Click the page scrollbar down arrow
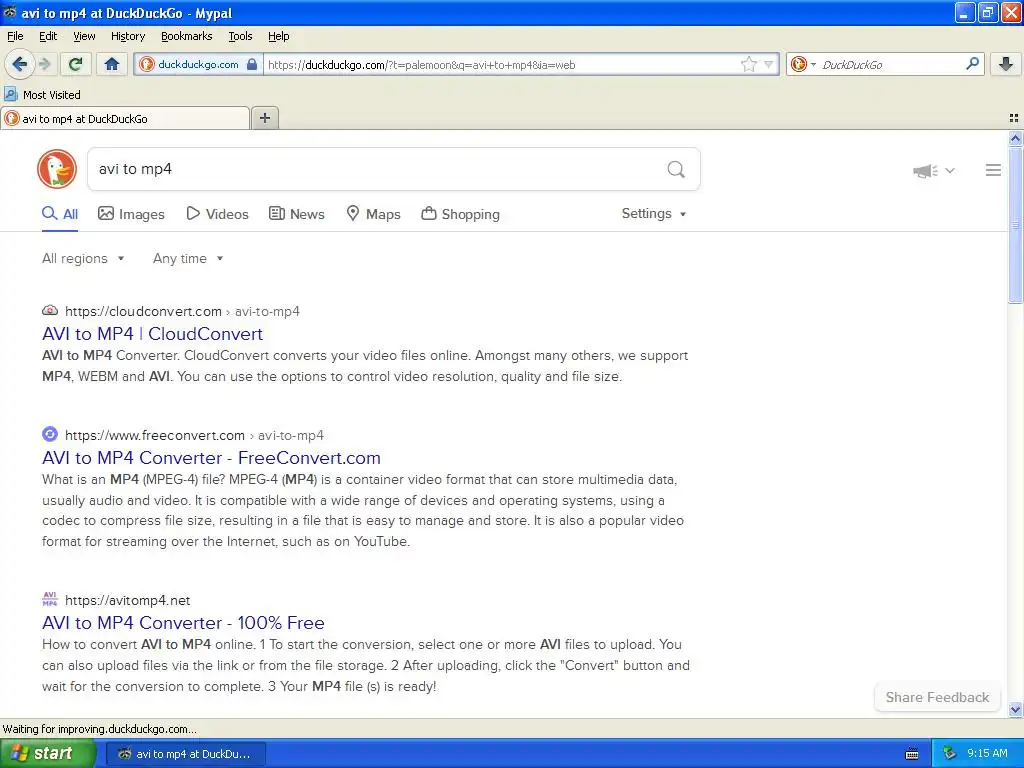The image size is (1024, 768). 1015,709
